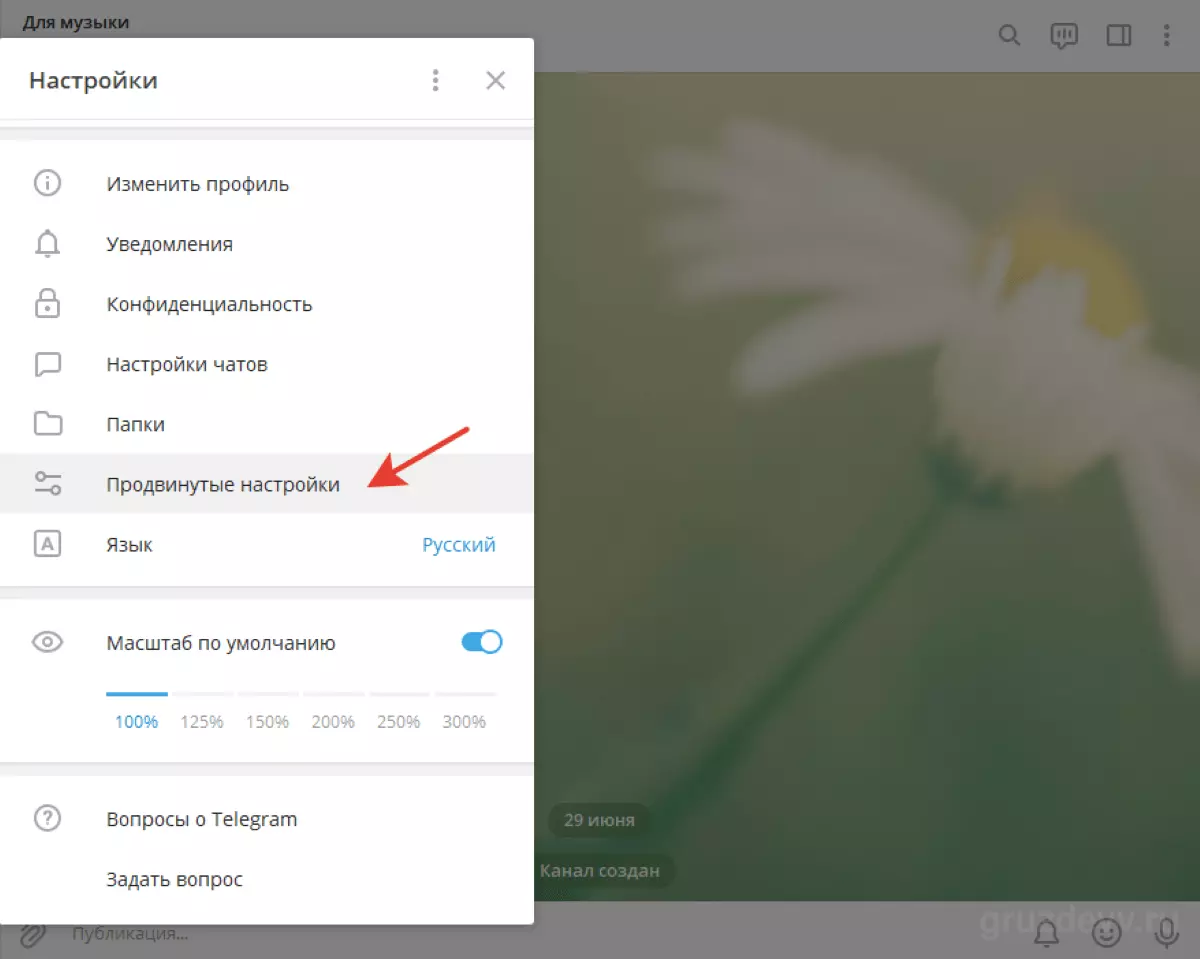Set interface scale to 300%

464,721
